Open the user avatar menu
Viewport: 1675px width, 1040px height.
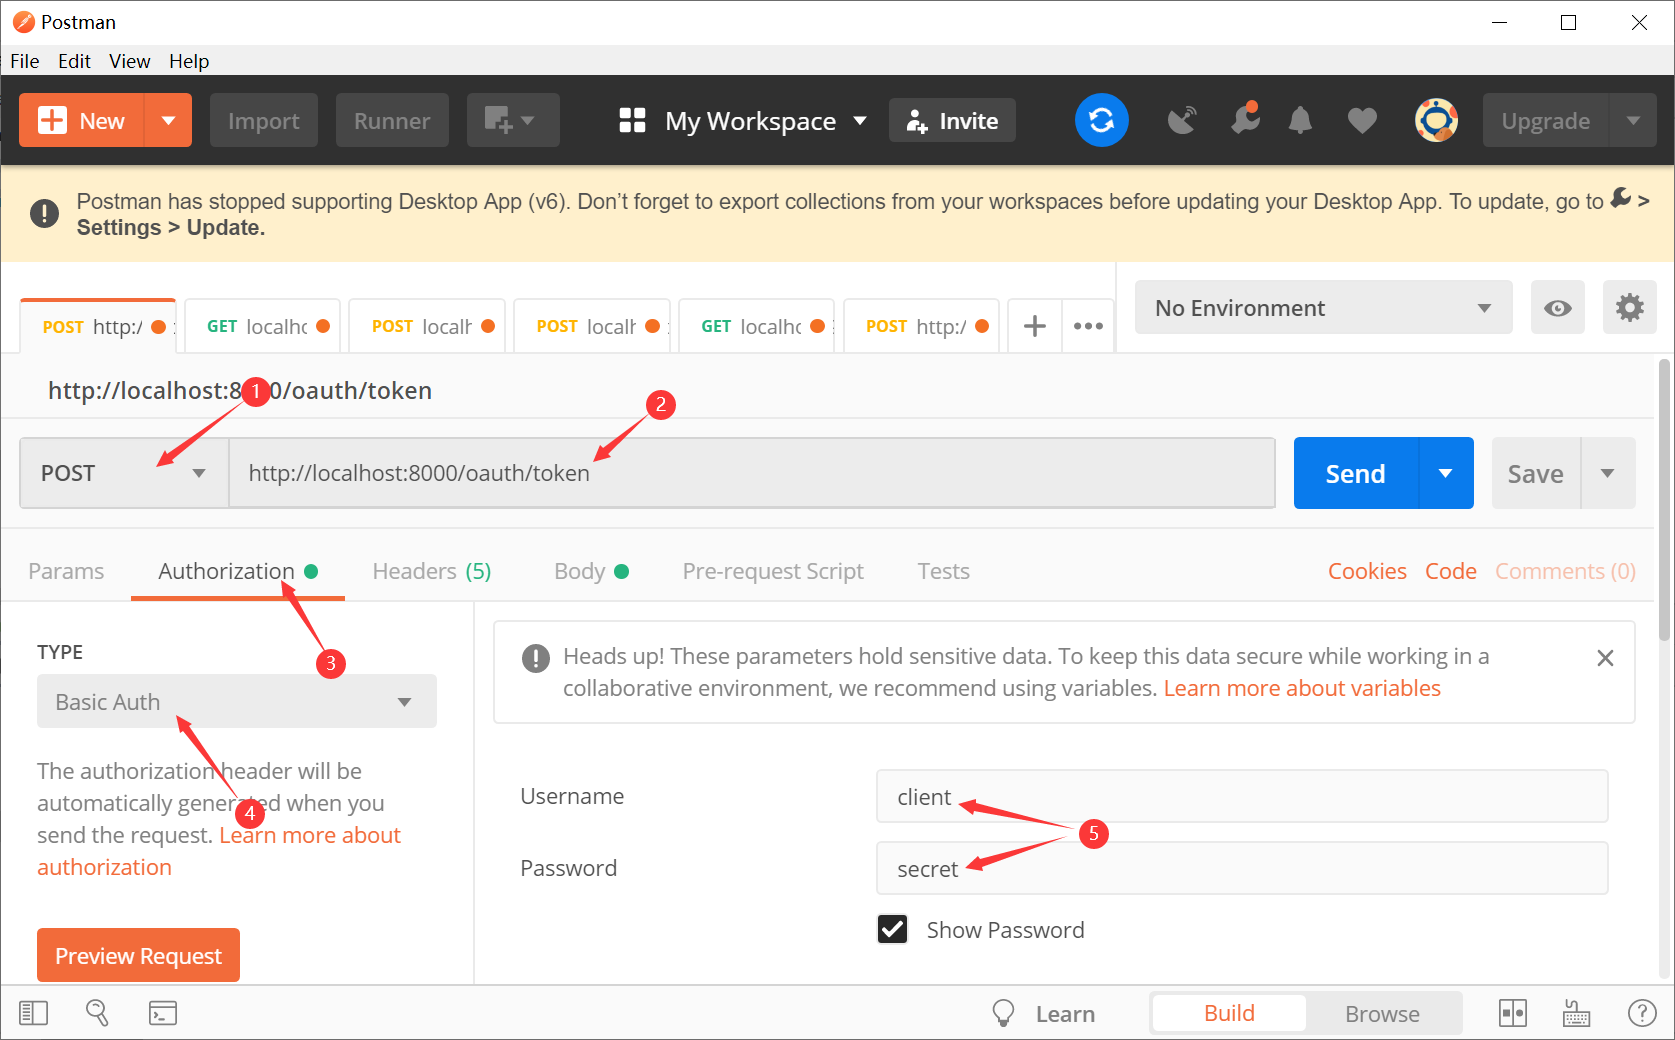(1436, 120)
